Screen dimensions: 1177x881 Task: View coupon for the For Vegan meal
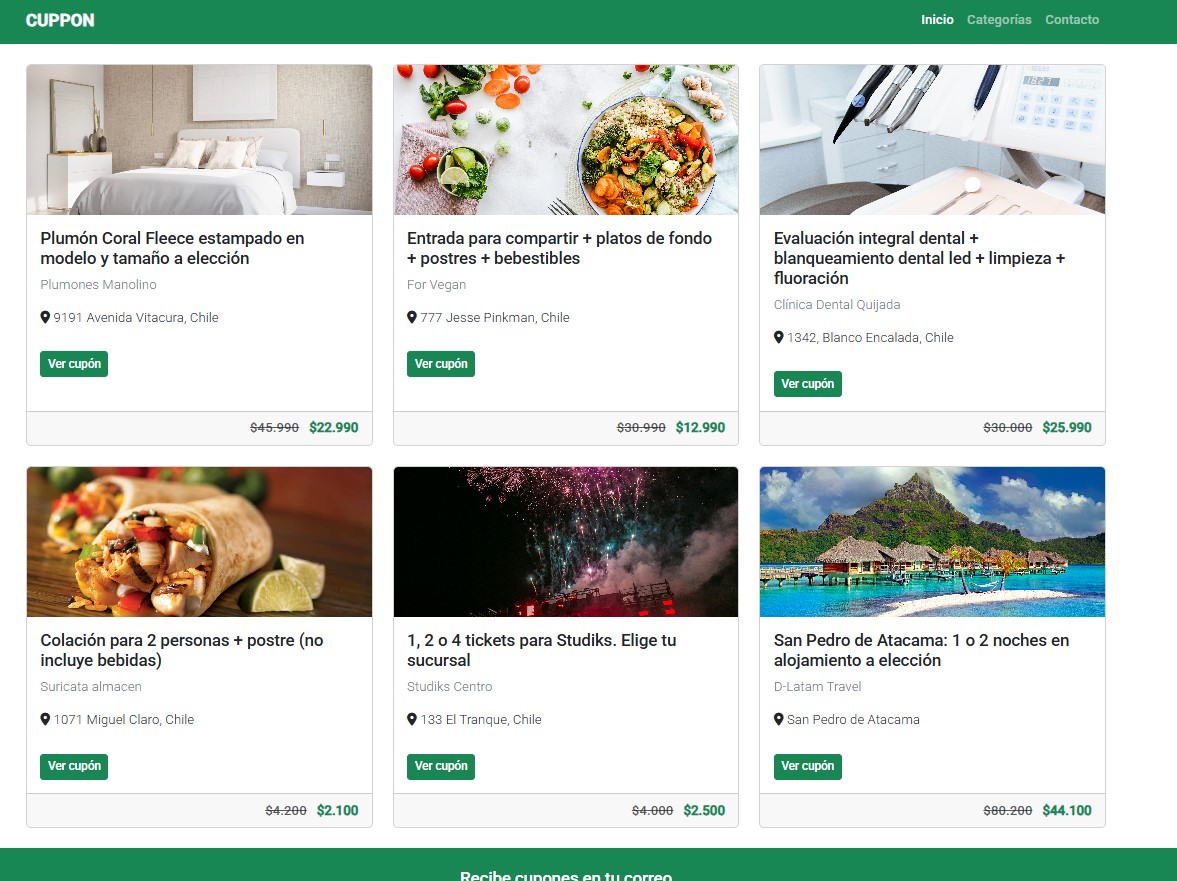coord(441,364)
